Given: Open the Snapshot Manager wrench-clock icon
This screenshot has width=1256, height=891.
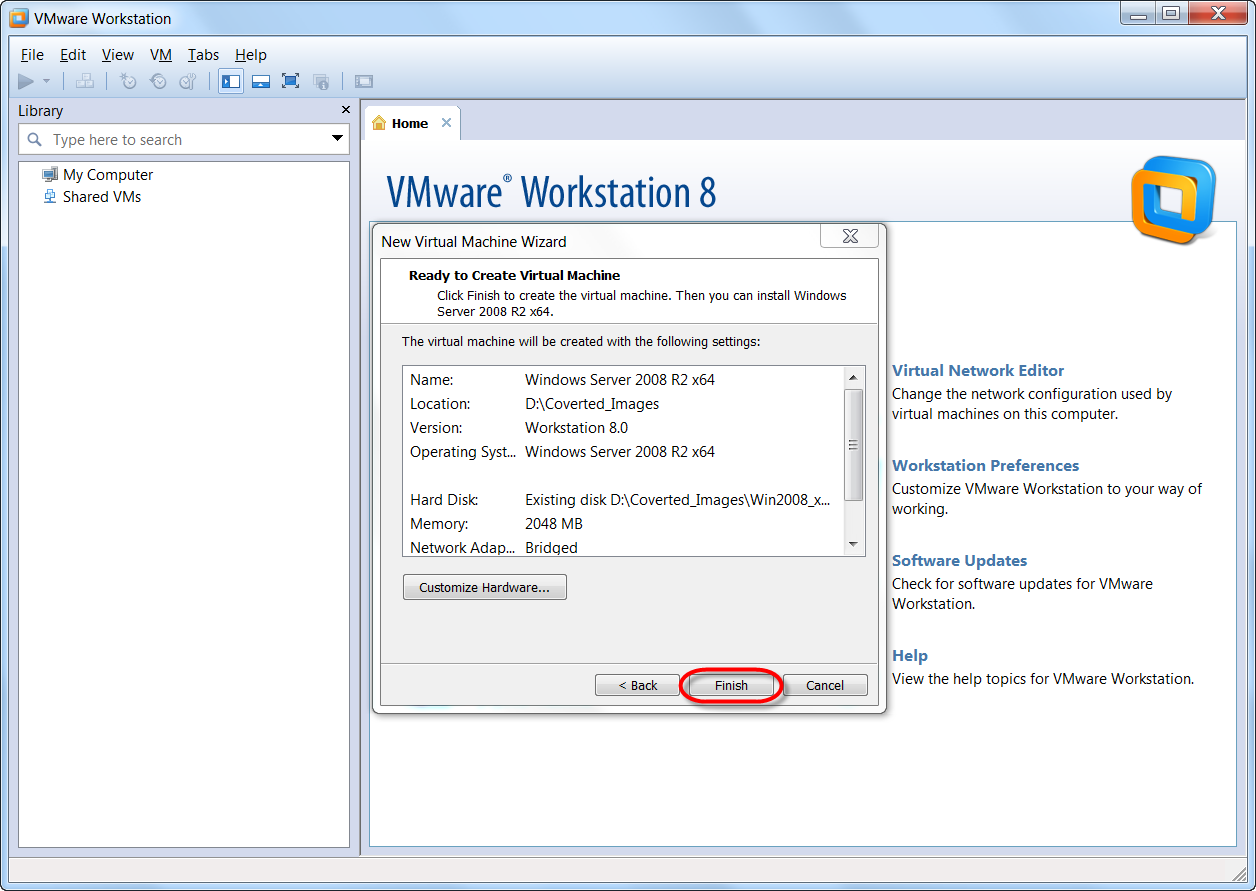Looking at the screenshot, I should tap(188, 81).
